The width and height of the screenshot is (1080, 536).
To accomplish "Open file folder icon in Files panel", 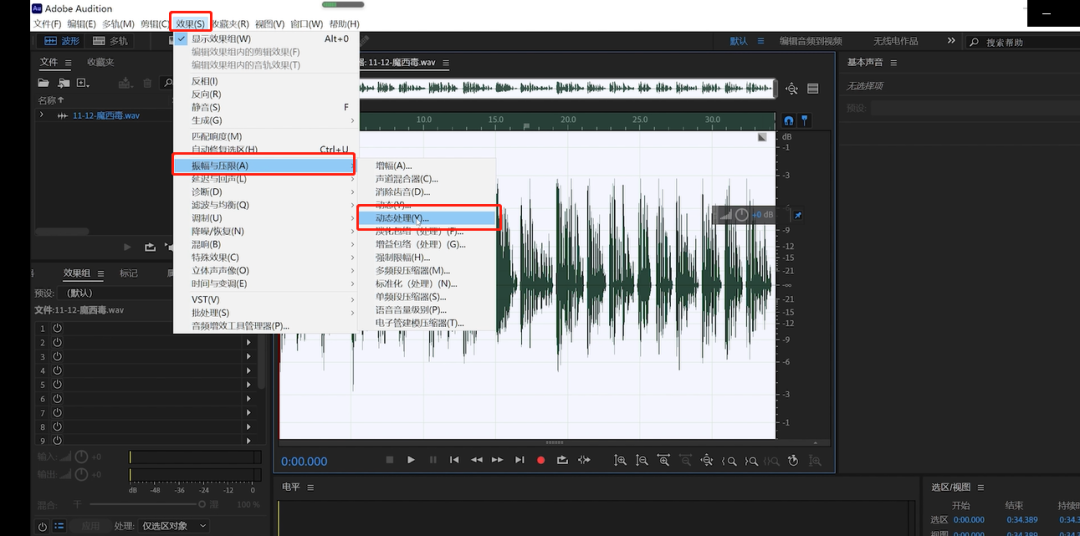I will (x=43, y=83).
